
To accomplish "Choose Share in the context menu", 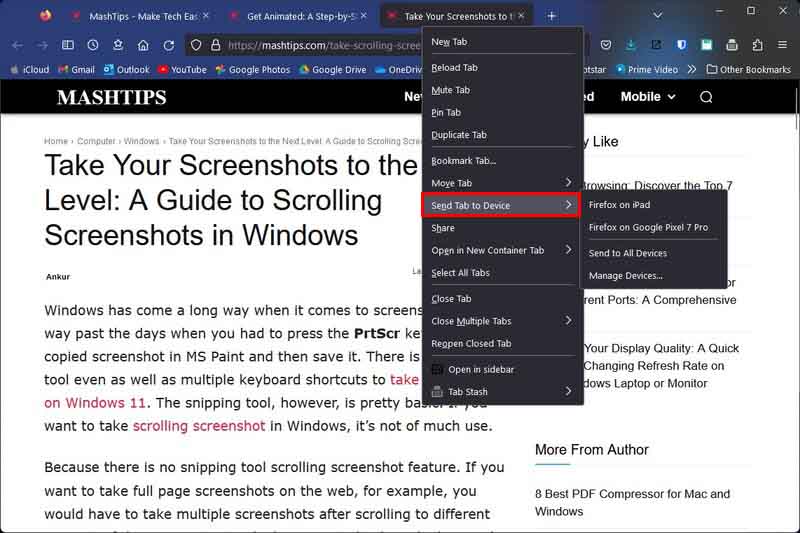I will [503, 228].
